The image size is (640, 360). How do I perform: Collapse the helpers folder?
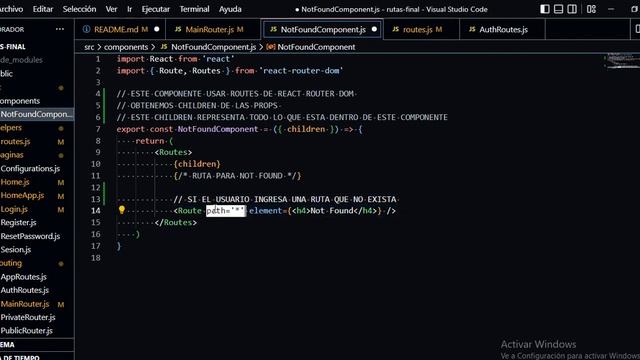click(x=37, y=128)
